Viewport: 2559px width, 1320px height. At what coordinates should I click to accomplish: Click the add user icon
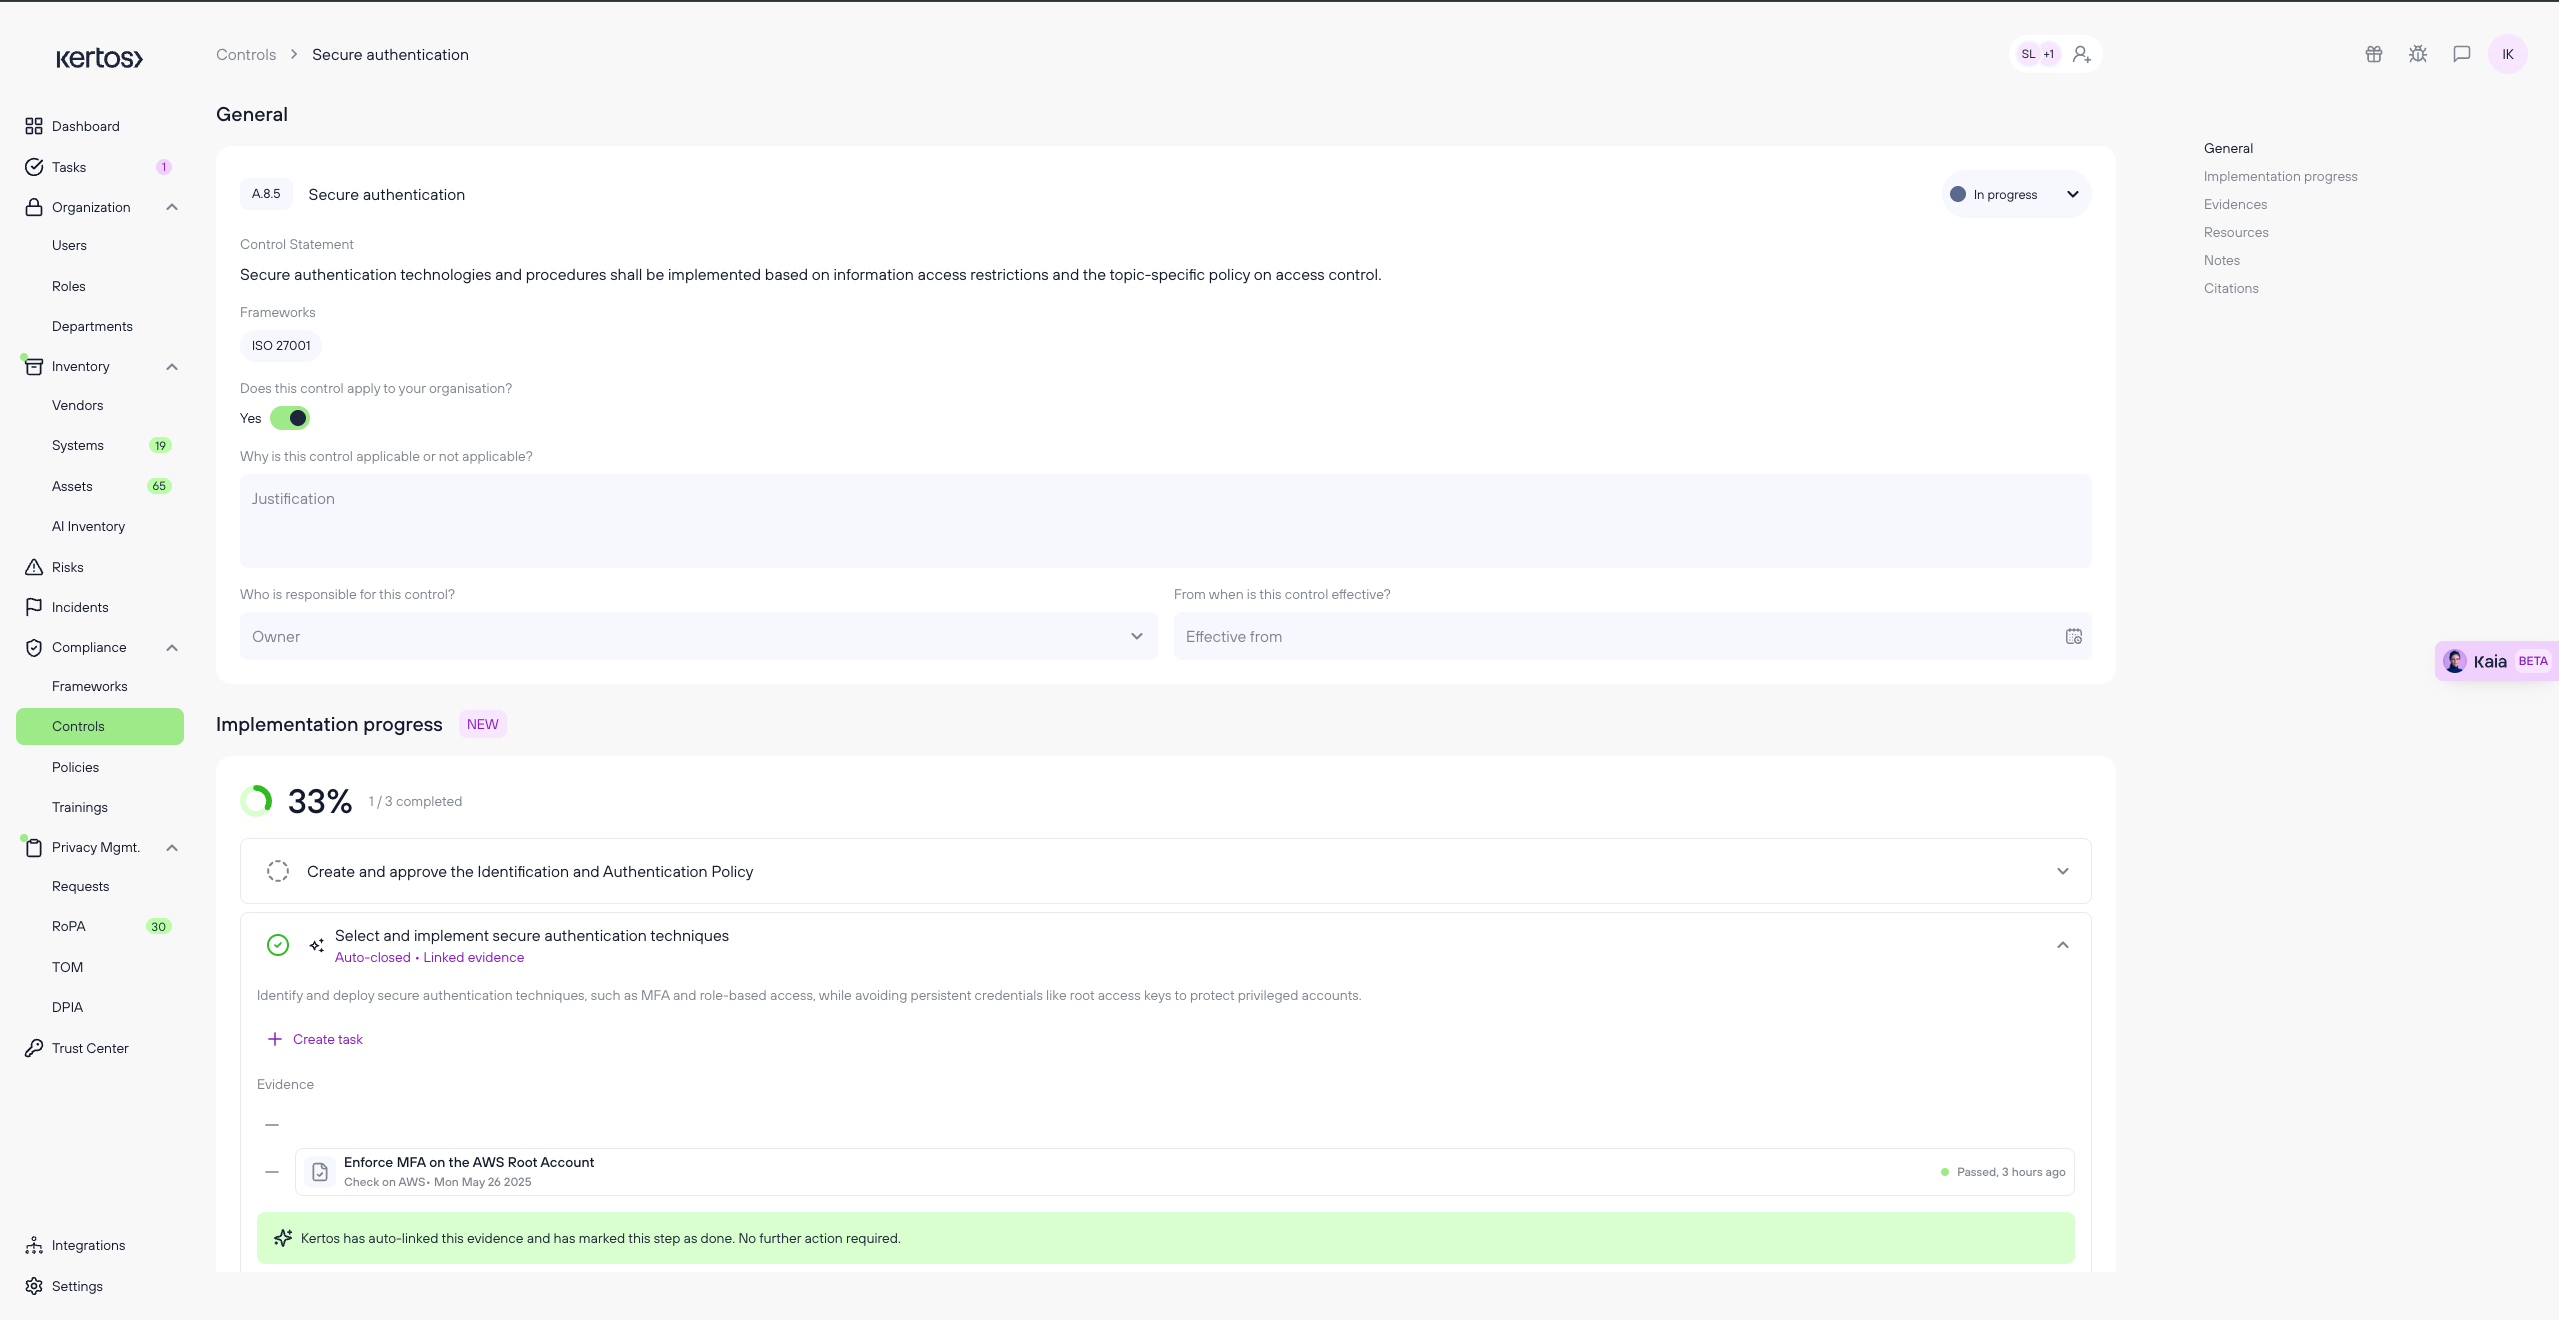click(2082, 54)
